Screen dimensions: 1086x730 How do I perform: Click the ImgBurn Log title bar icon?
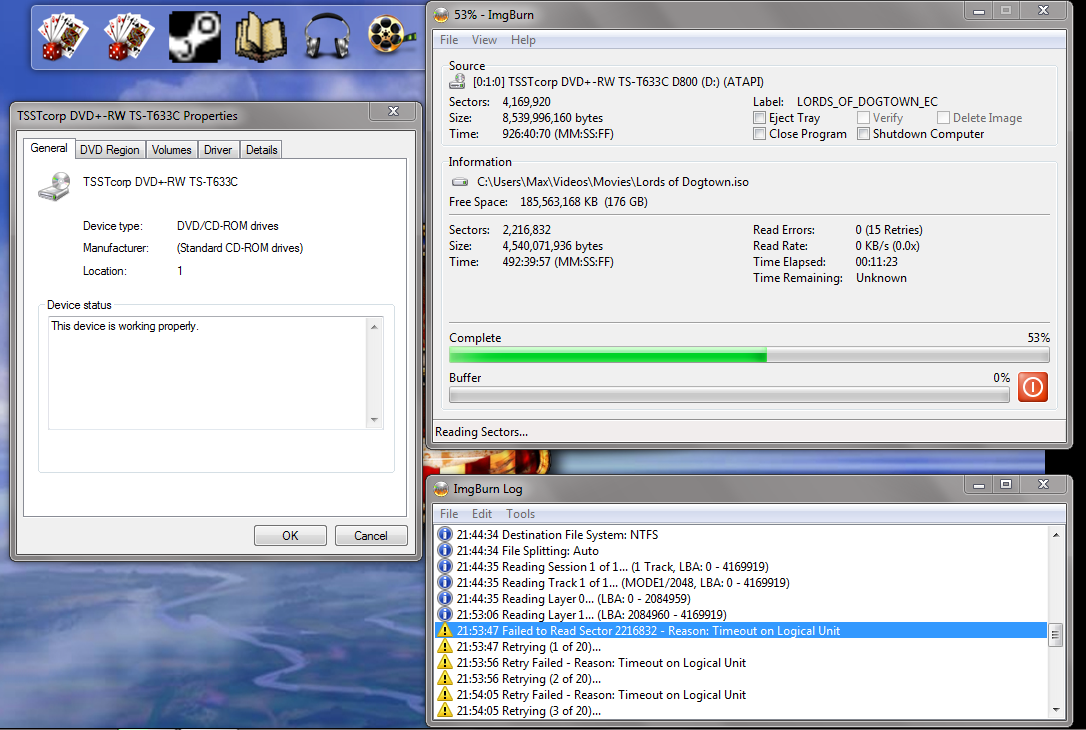[x=441, y=489]
